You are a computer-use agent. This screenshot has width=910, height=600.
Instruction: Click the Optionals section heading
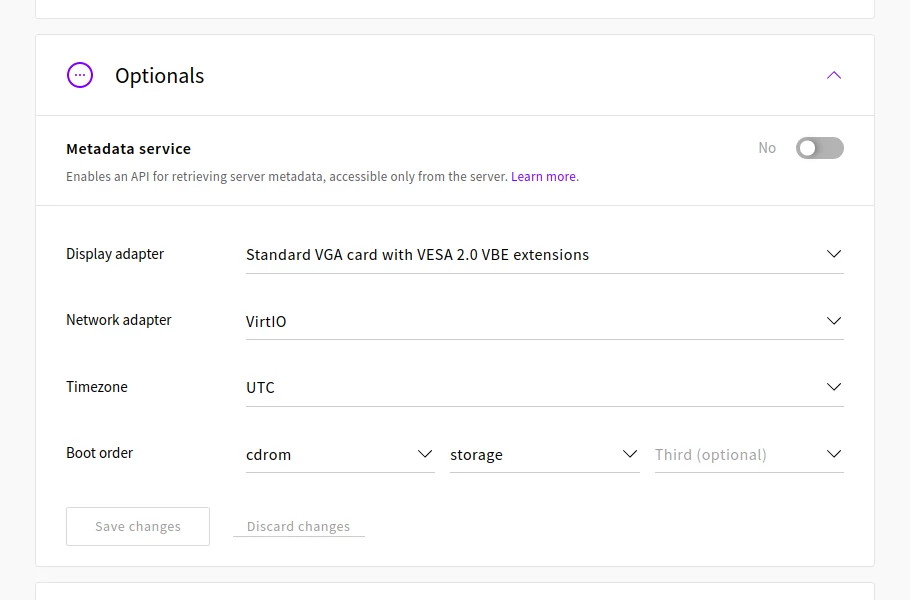160,75
